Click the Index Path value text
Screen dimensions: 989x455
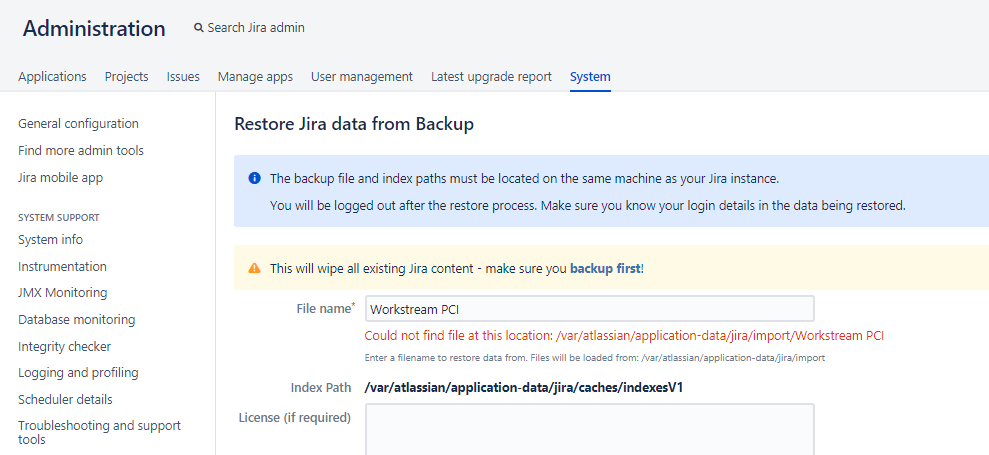(x=524, y=387)
